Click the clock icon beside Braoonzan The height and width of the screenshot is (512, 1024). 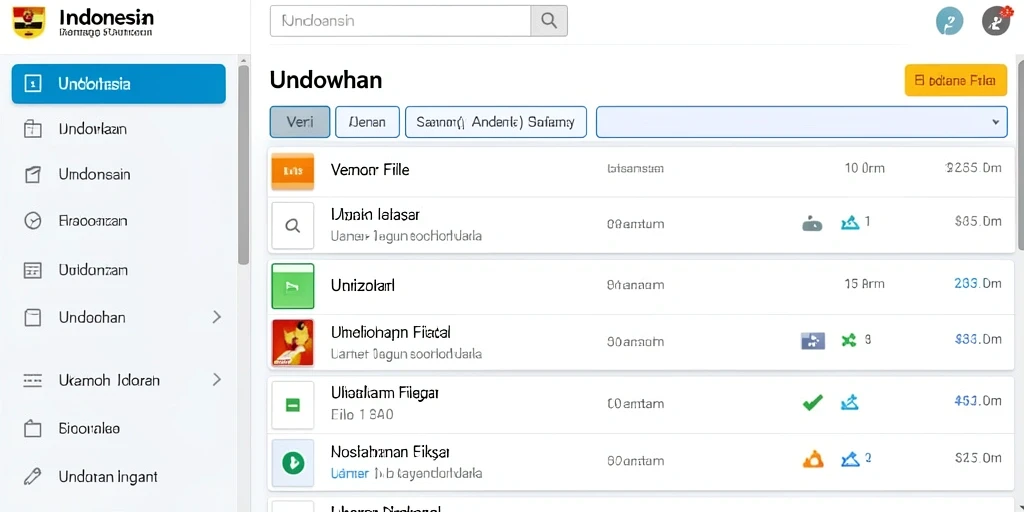tap(33, 221)
